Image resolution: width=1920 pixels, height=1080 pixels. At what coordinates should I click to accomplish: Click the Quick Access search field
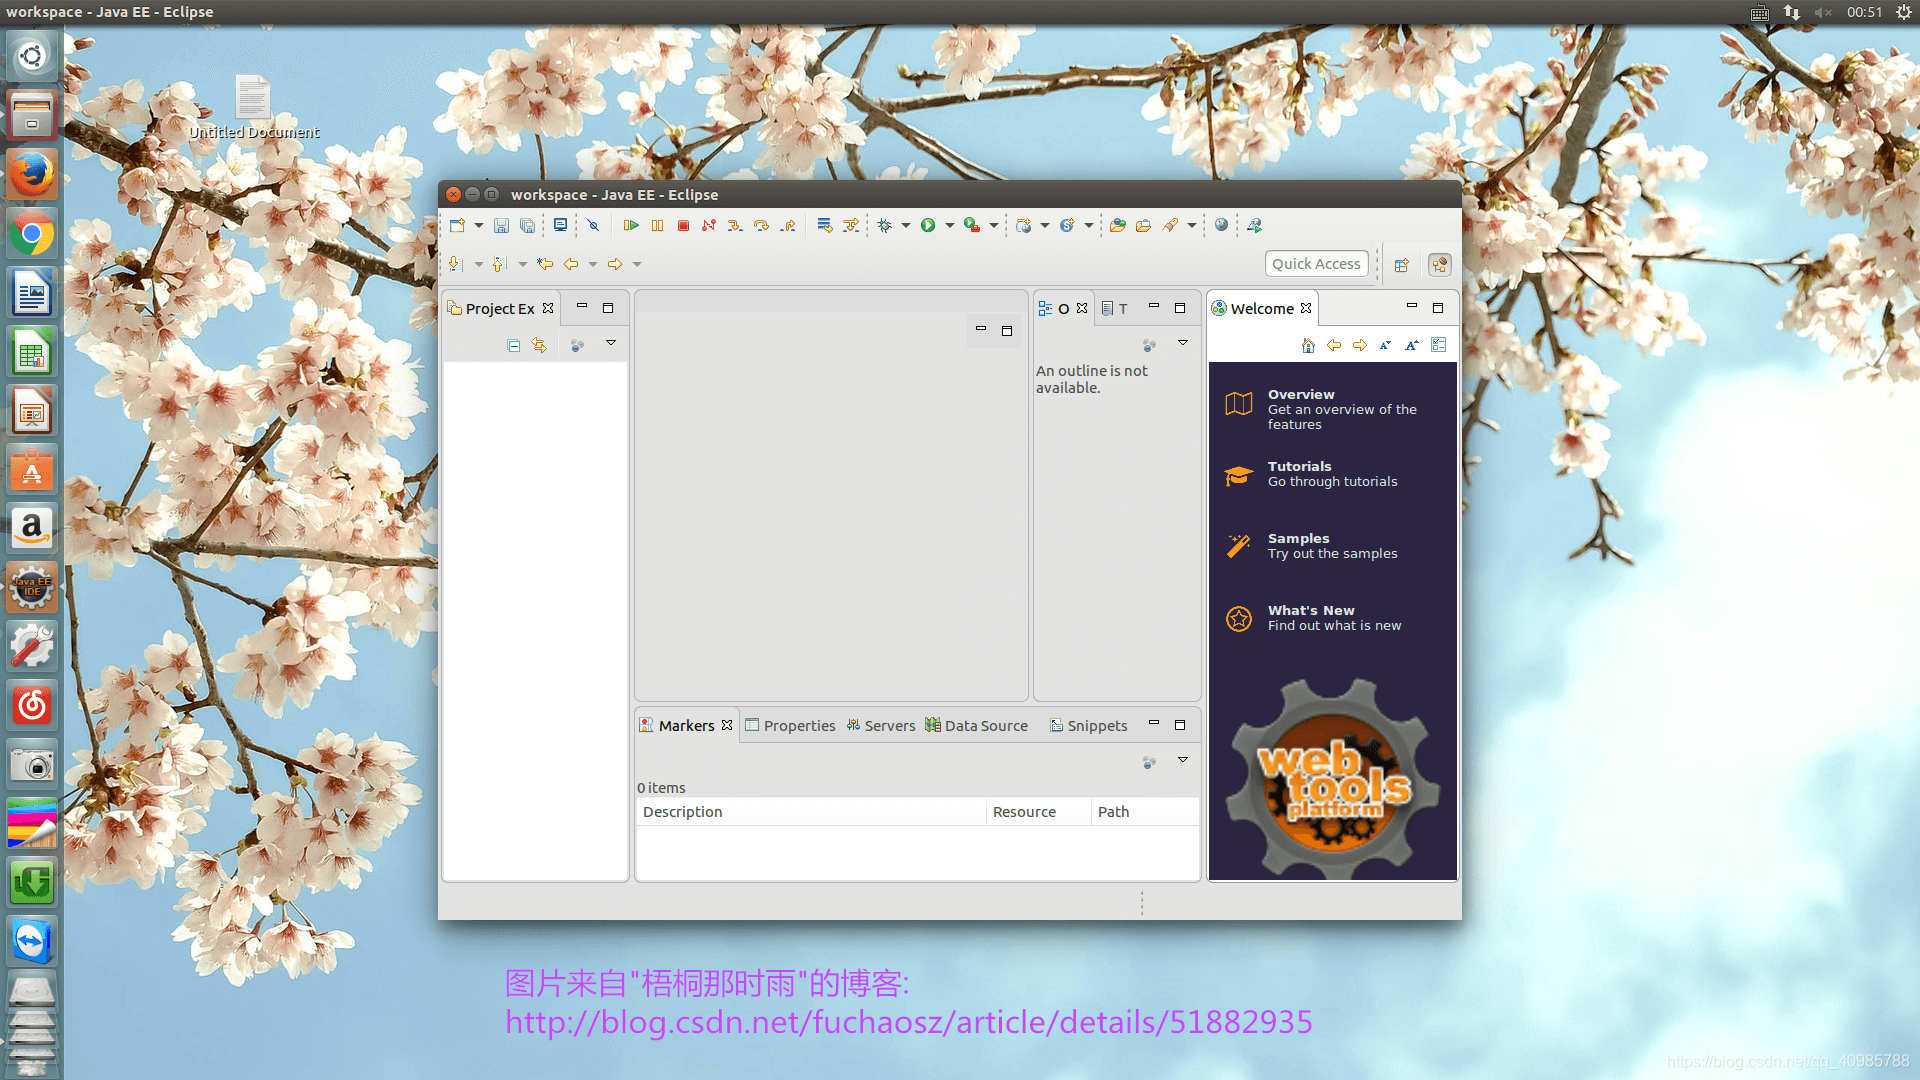click(1316, 264)
